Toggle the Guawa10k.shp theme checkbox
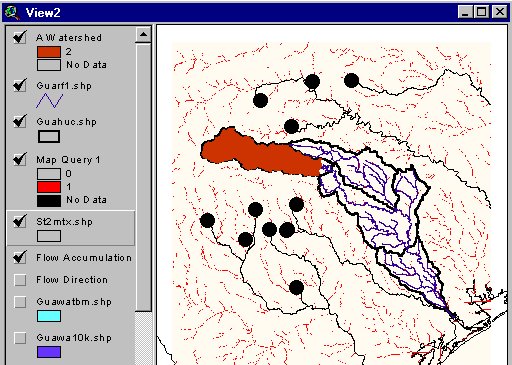Viewport: 512px width, 365px height. pos(20,338)
